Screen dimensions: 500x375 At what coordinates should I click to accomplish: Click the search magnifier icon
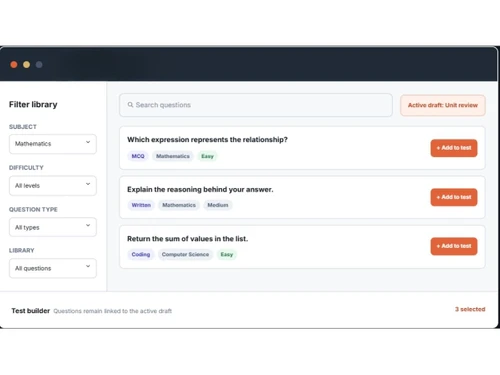(130, 105)
